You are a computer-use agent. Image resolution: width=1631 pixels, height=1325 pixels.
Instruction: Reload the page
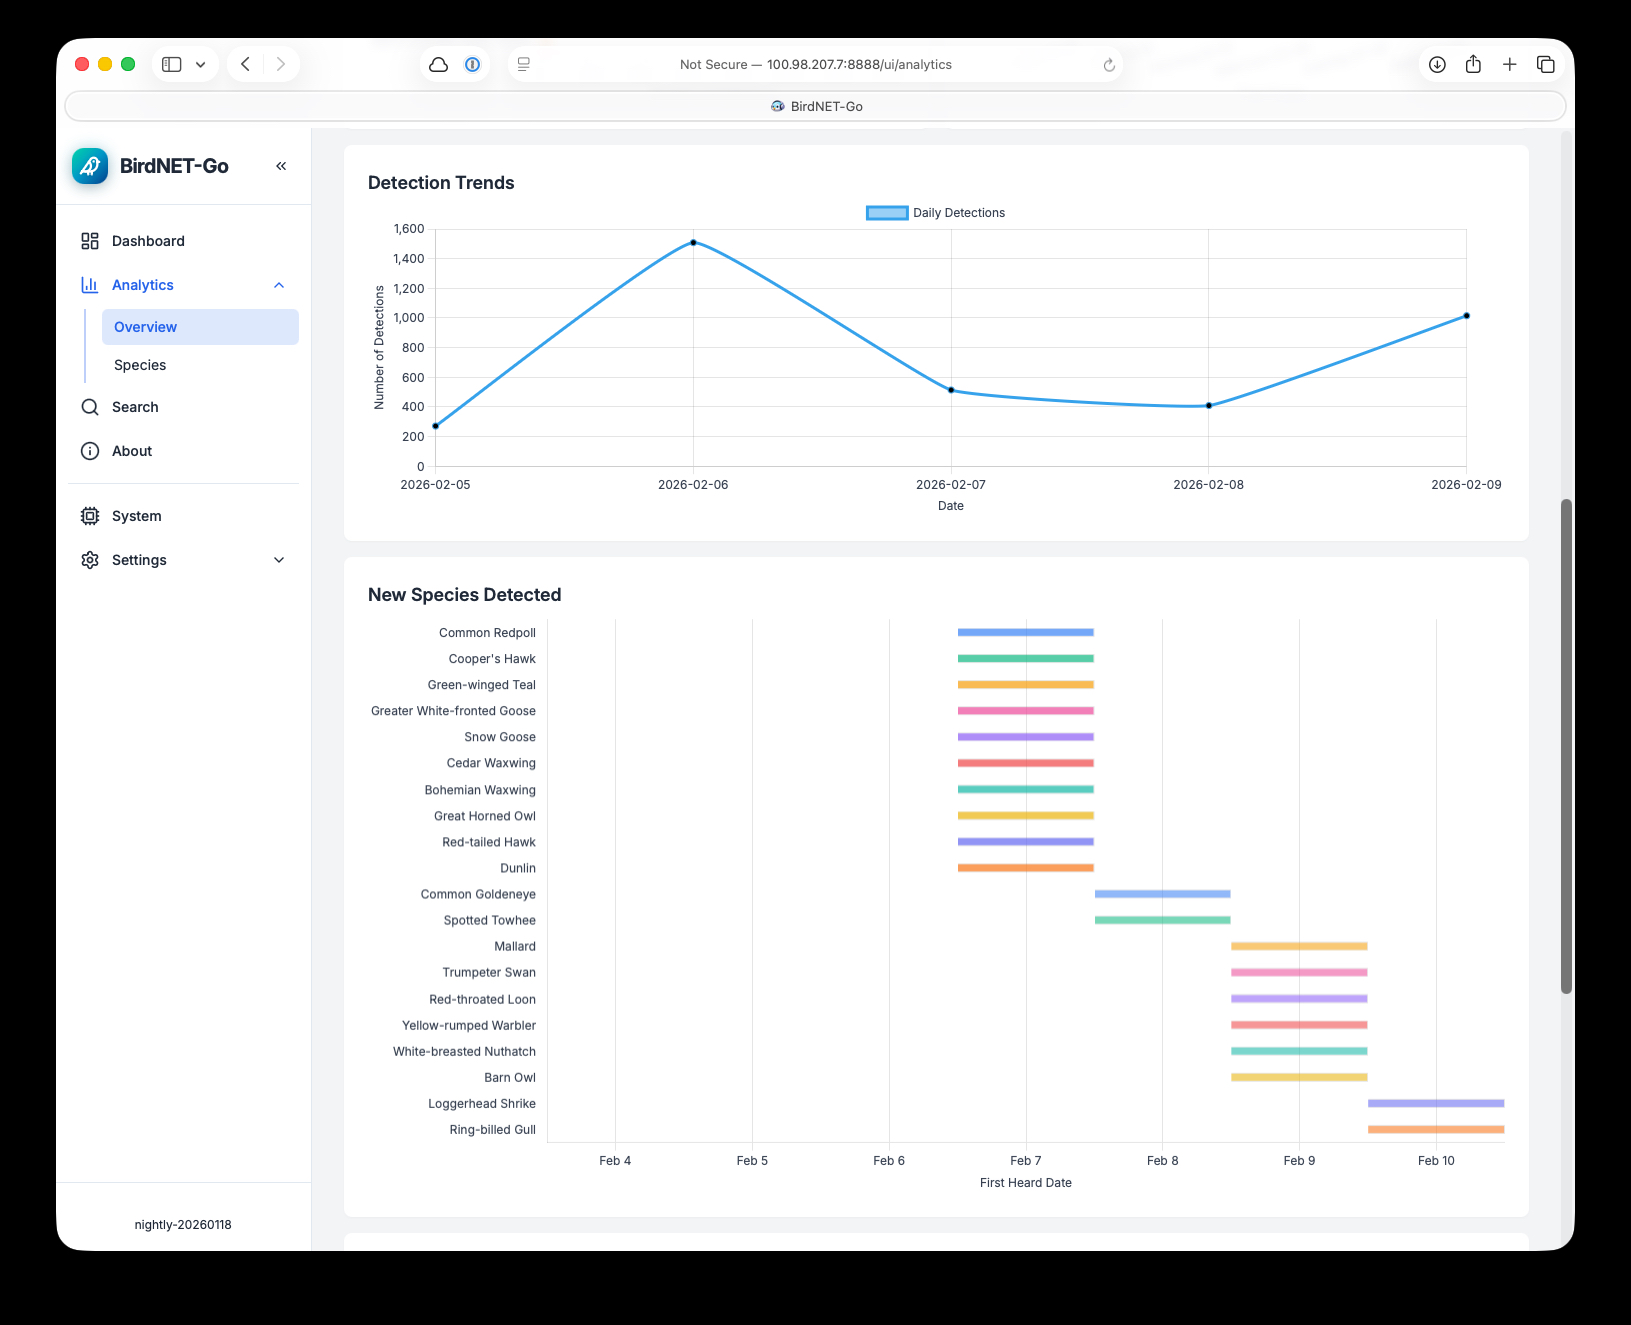(x=1109, y=65)
